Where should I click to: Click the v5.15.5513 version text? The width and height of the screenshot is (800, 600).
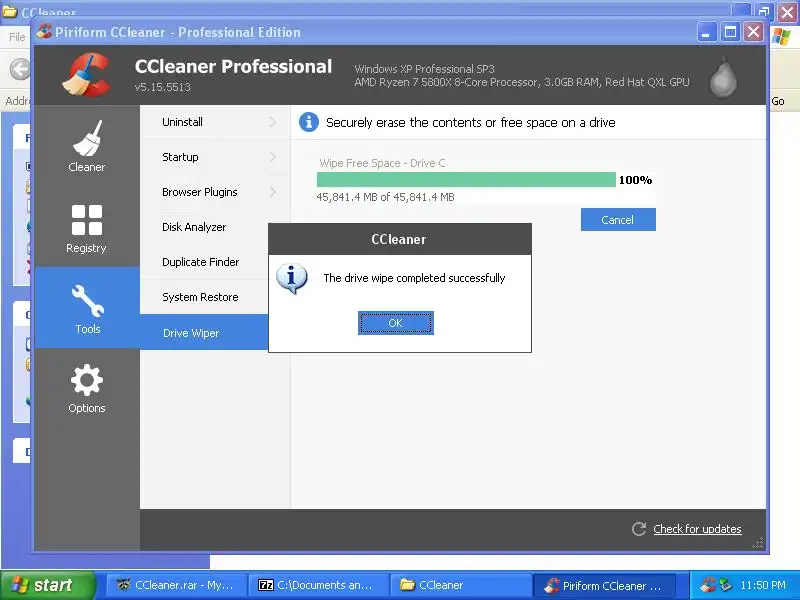(162, 87)
